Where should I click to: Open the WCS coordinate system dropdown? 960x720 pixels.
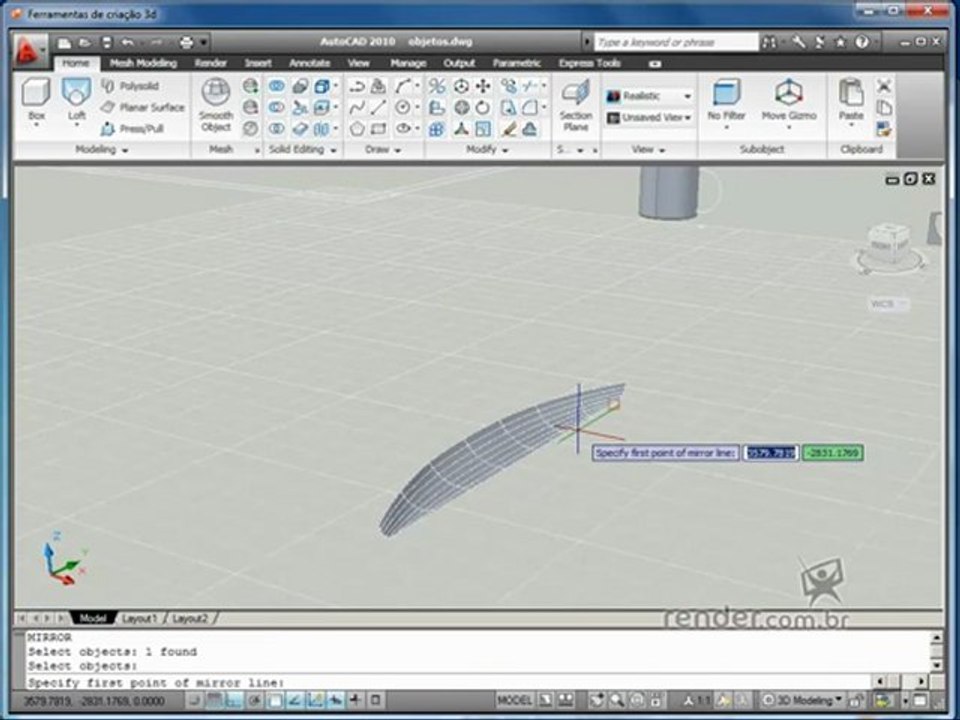point(889,304)
